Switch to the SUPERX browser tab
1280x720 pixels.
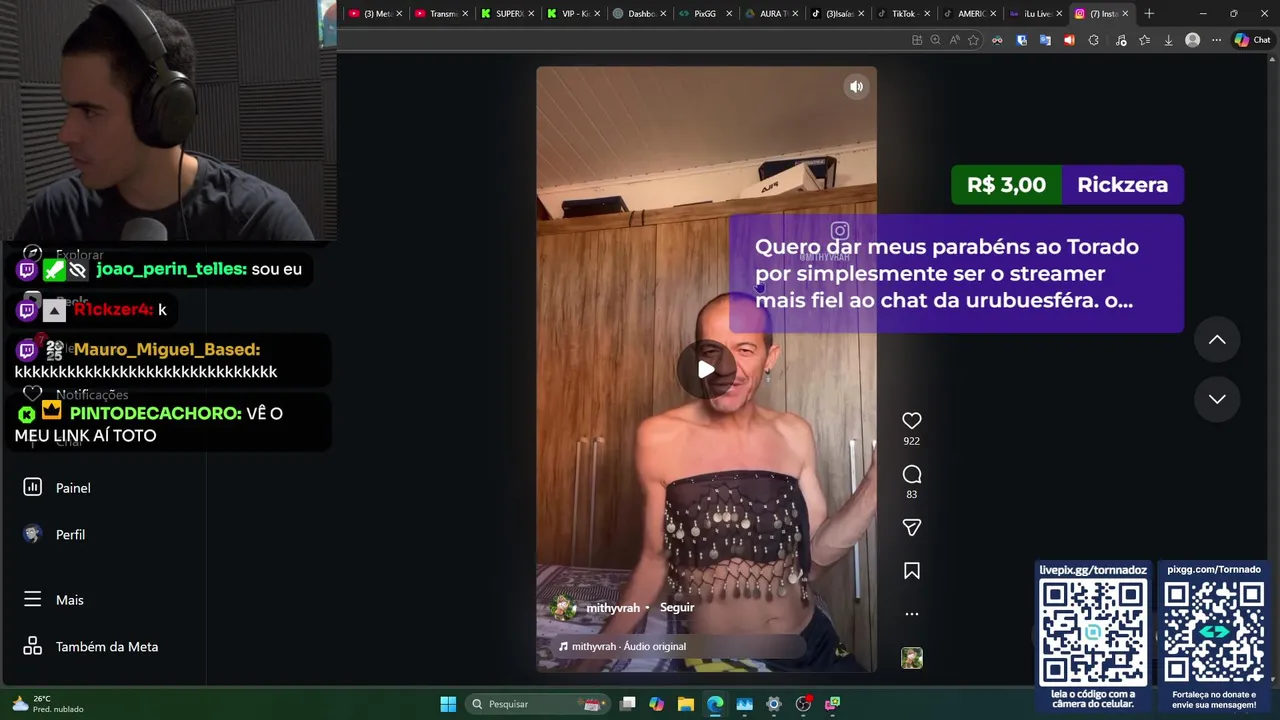[x=508, y=14]
